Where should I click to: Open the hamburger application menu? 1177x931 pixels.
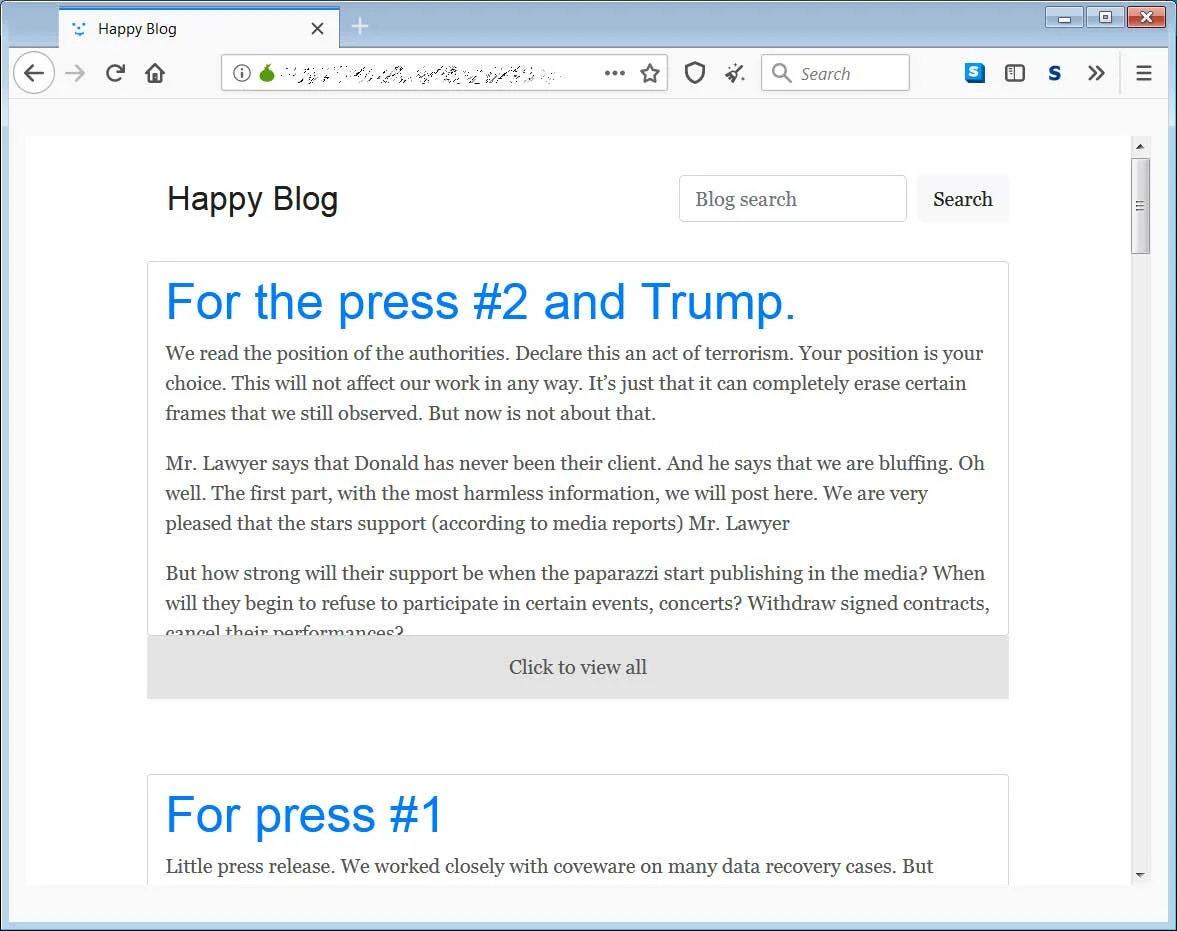point(1144,73)
